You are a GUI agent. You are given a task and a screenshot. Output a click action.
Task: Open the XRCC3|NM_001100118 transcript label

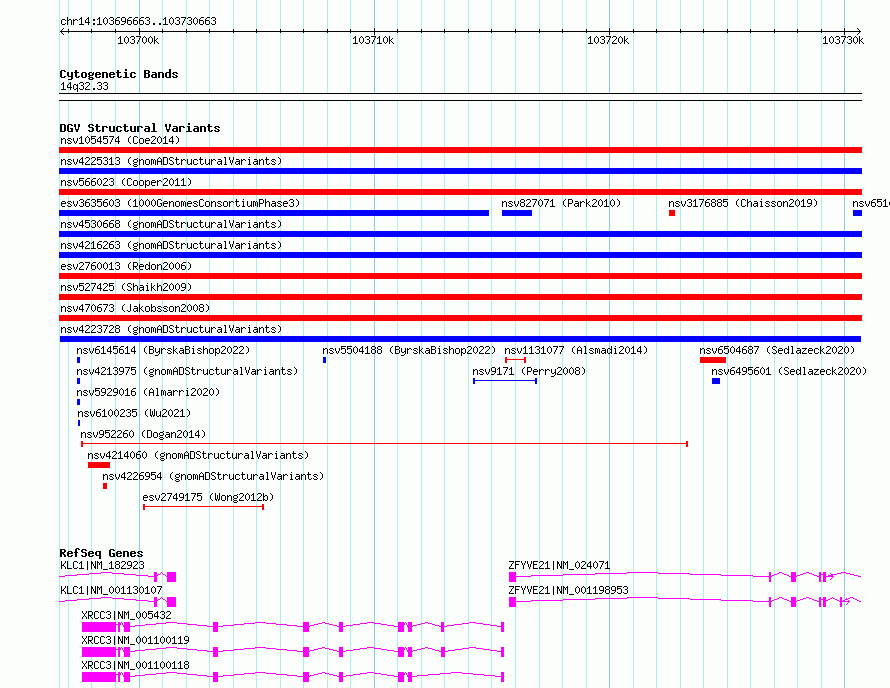point(135,665)
